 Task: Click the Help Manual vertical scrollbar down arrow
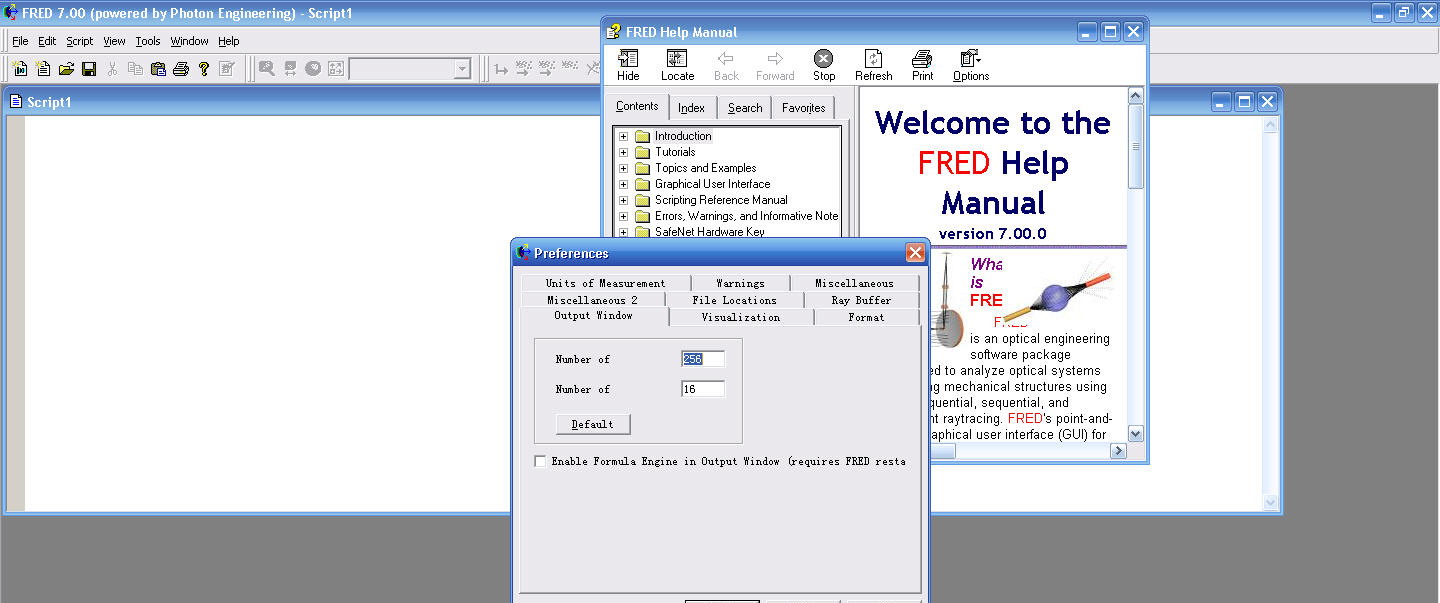1136,434
